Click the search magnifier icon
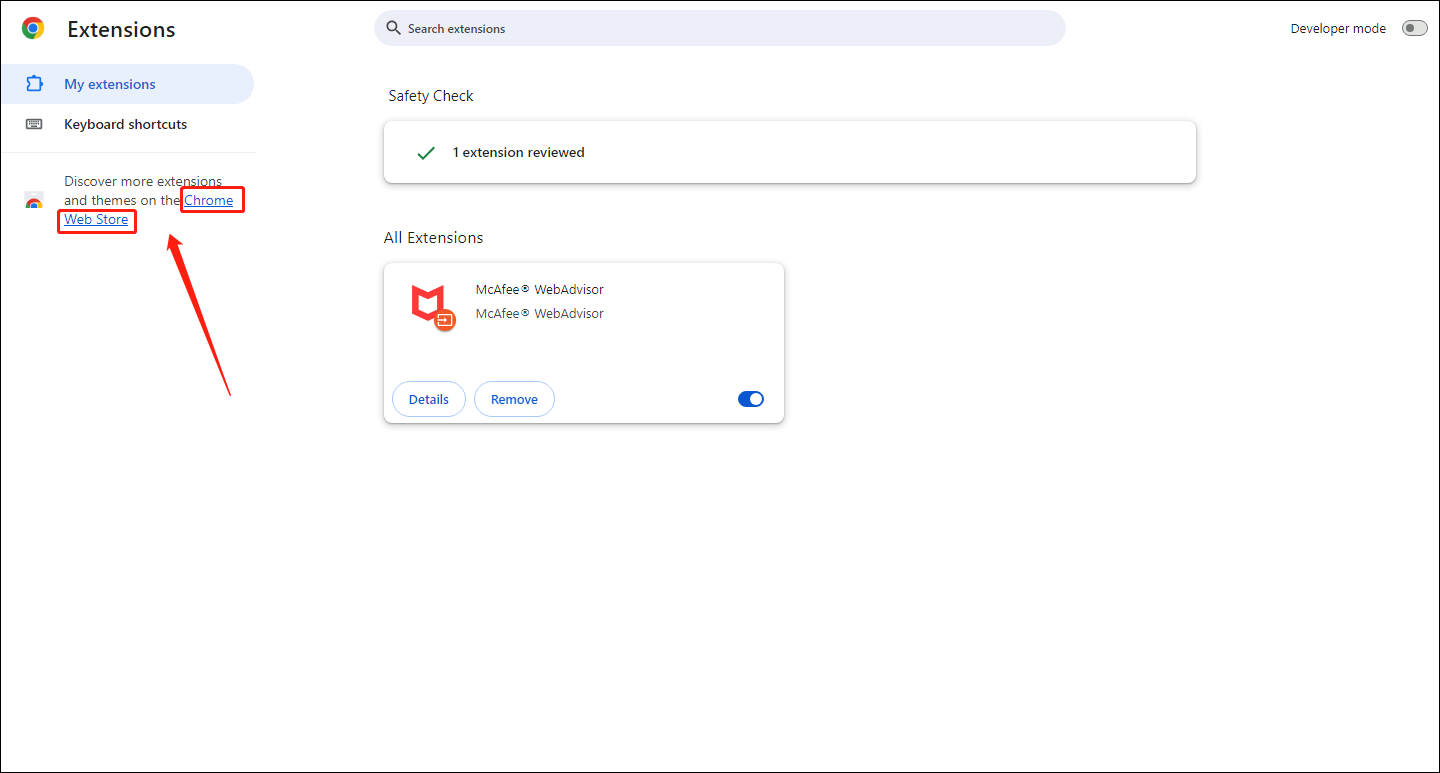Viewport: 1440px width, 773px height. pyautogui.click(x=393, y=28)
